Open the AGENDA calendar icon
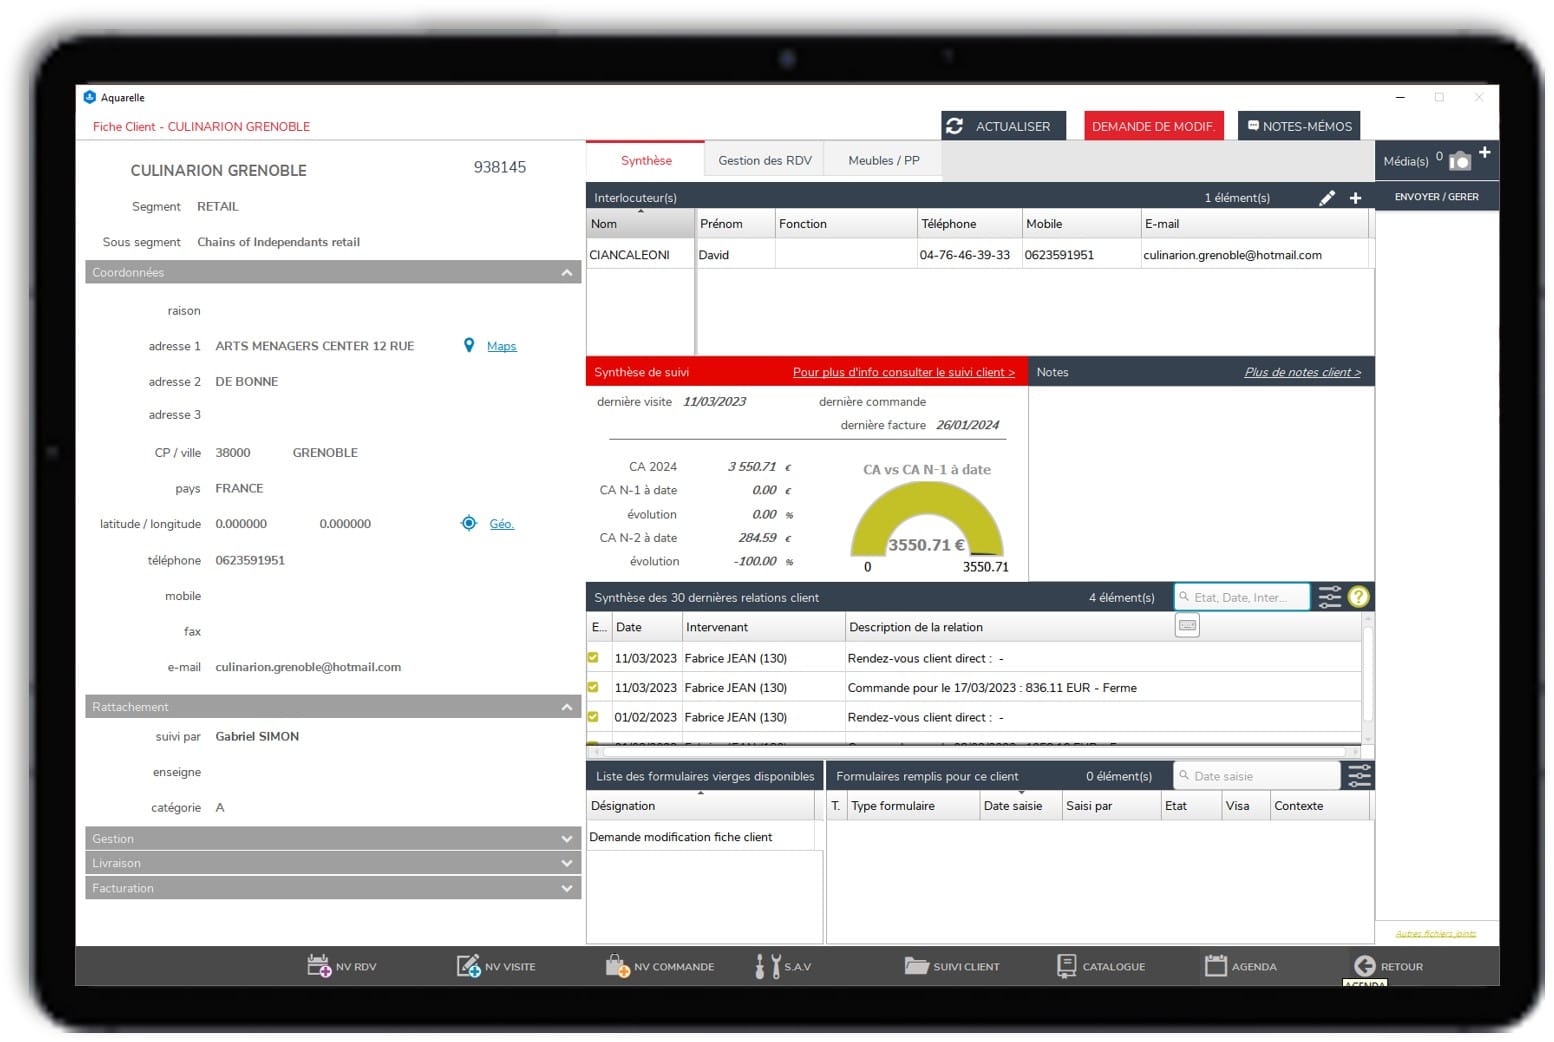 tap(1215, 966)
